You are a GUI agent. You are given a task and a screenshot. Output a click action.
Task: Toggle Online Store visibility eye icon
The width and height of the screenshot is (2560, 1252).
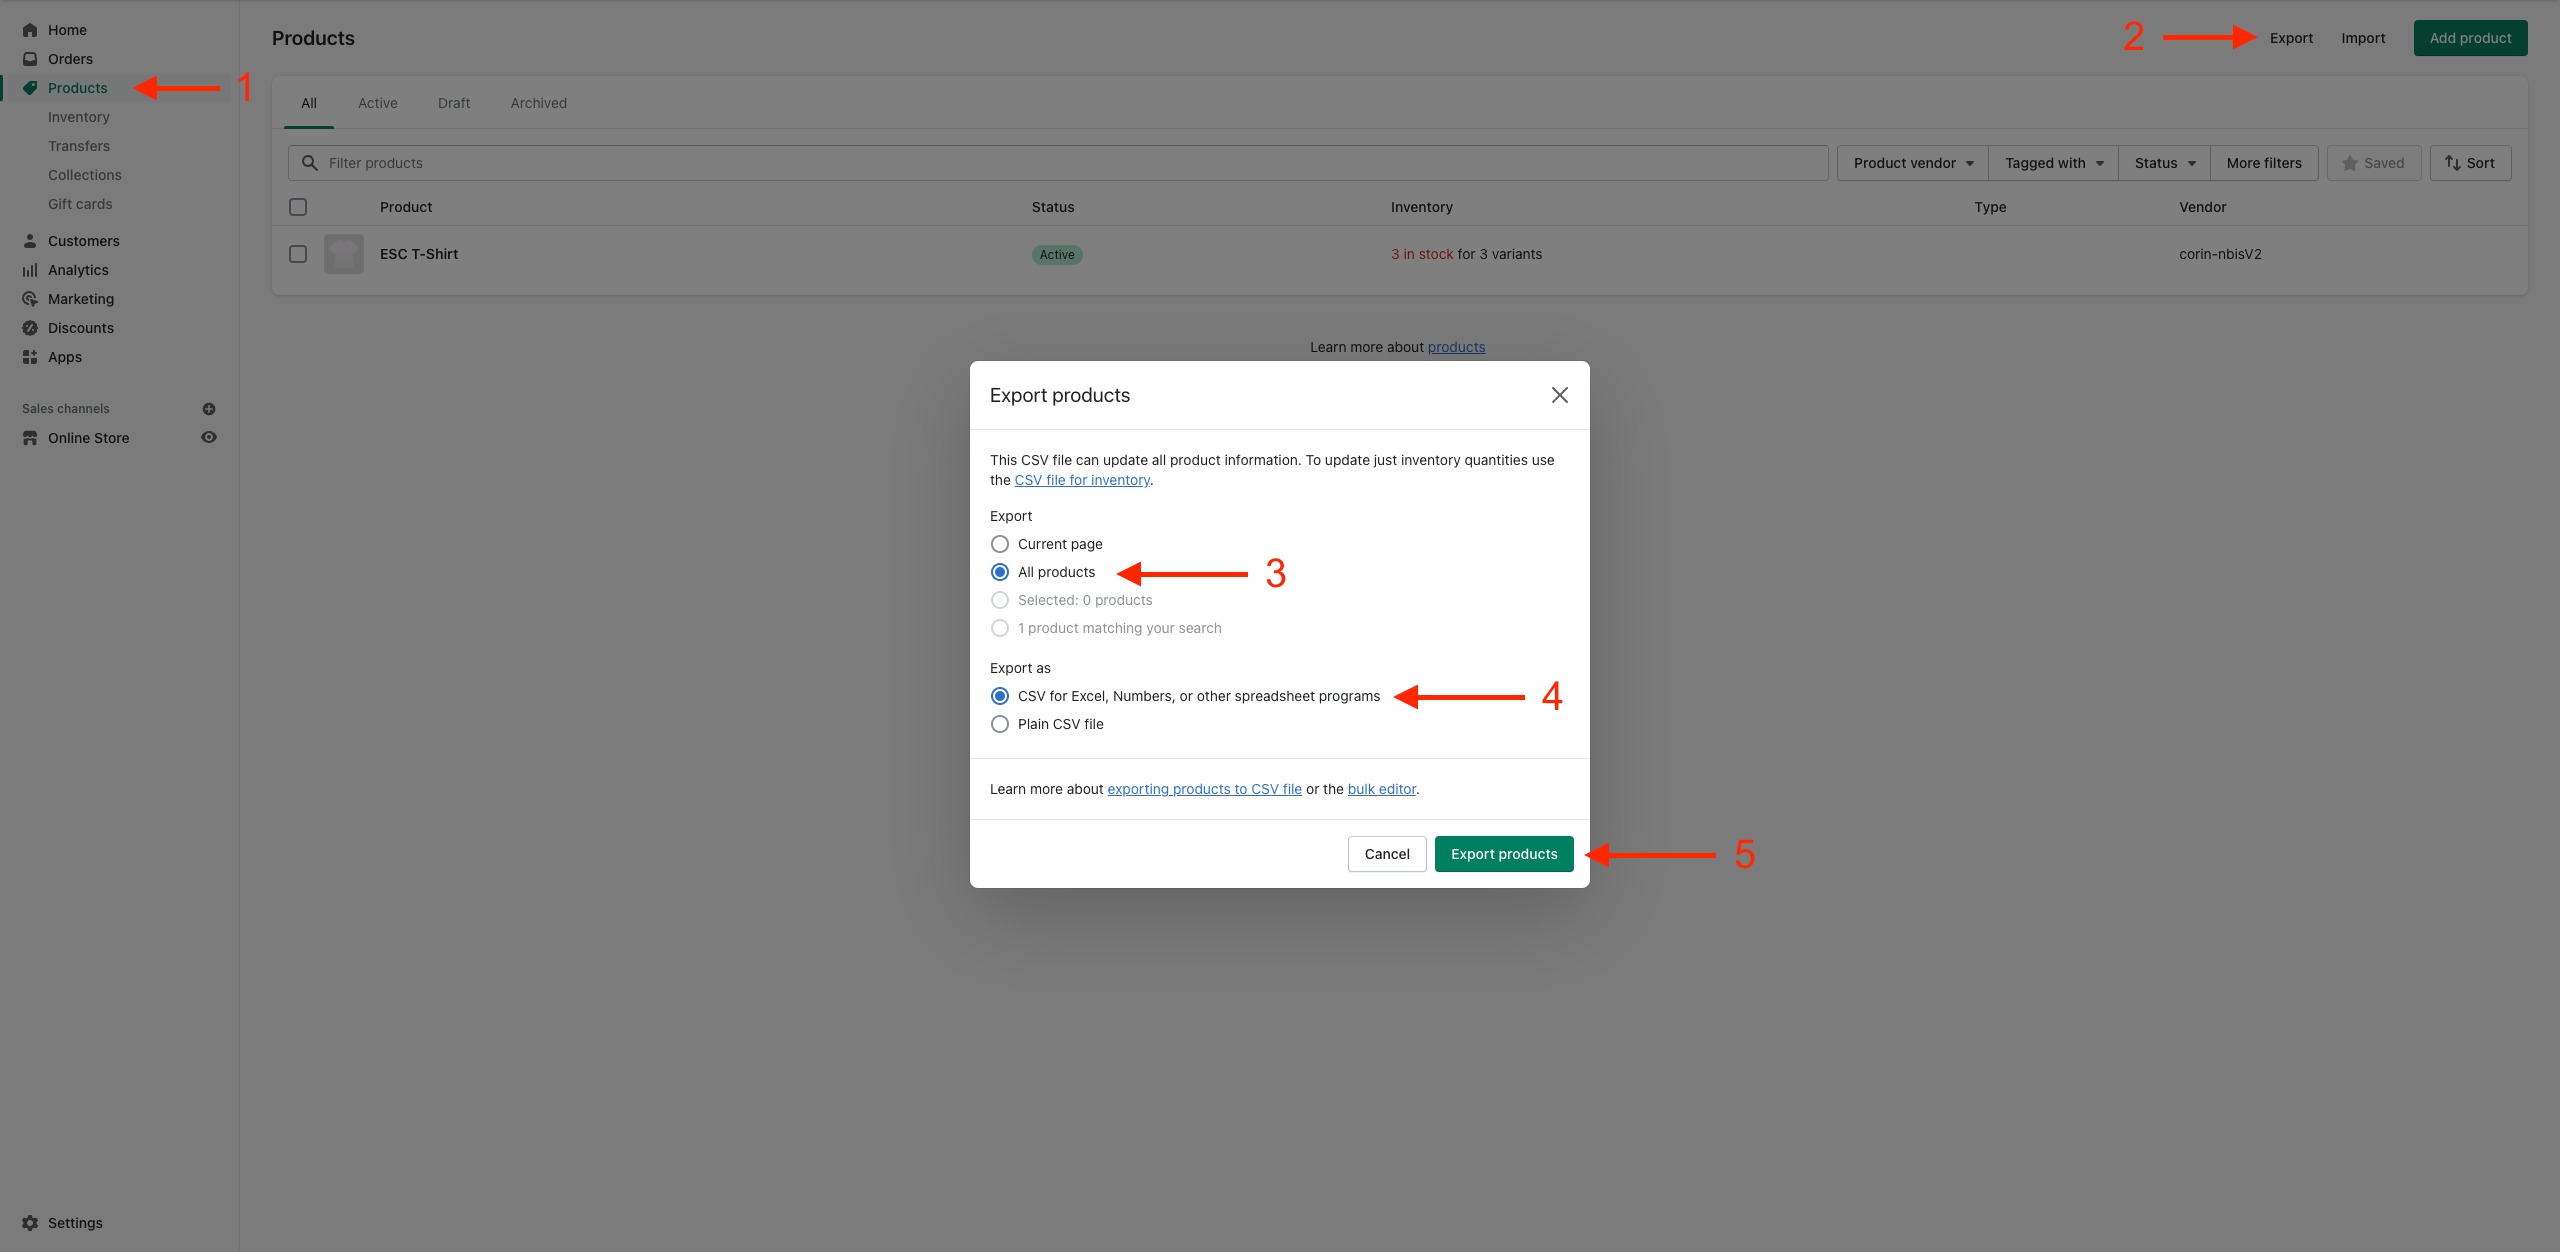pos(208,437)
